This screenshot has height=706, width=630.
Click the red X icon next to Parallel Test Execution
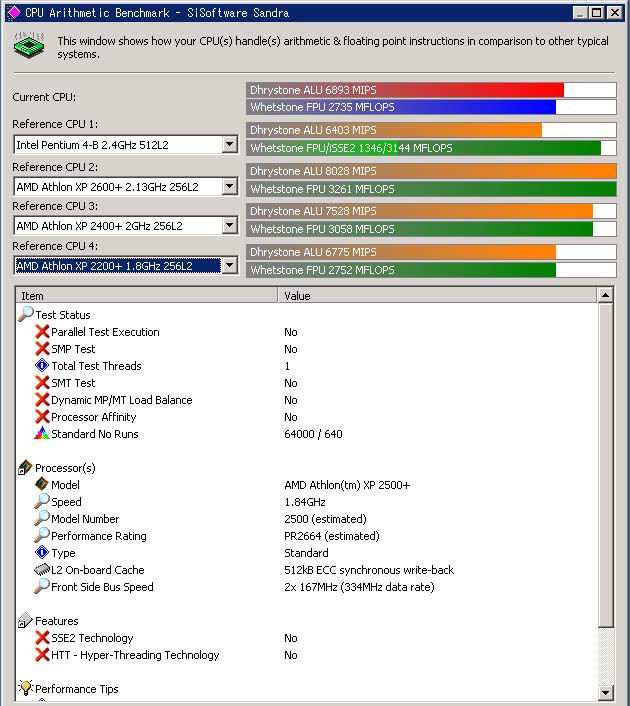coord(42,332)
